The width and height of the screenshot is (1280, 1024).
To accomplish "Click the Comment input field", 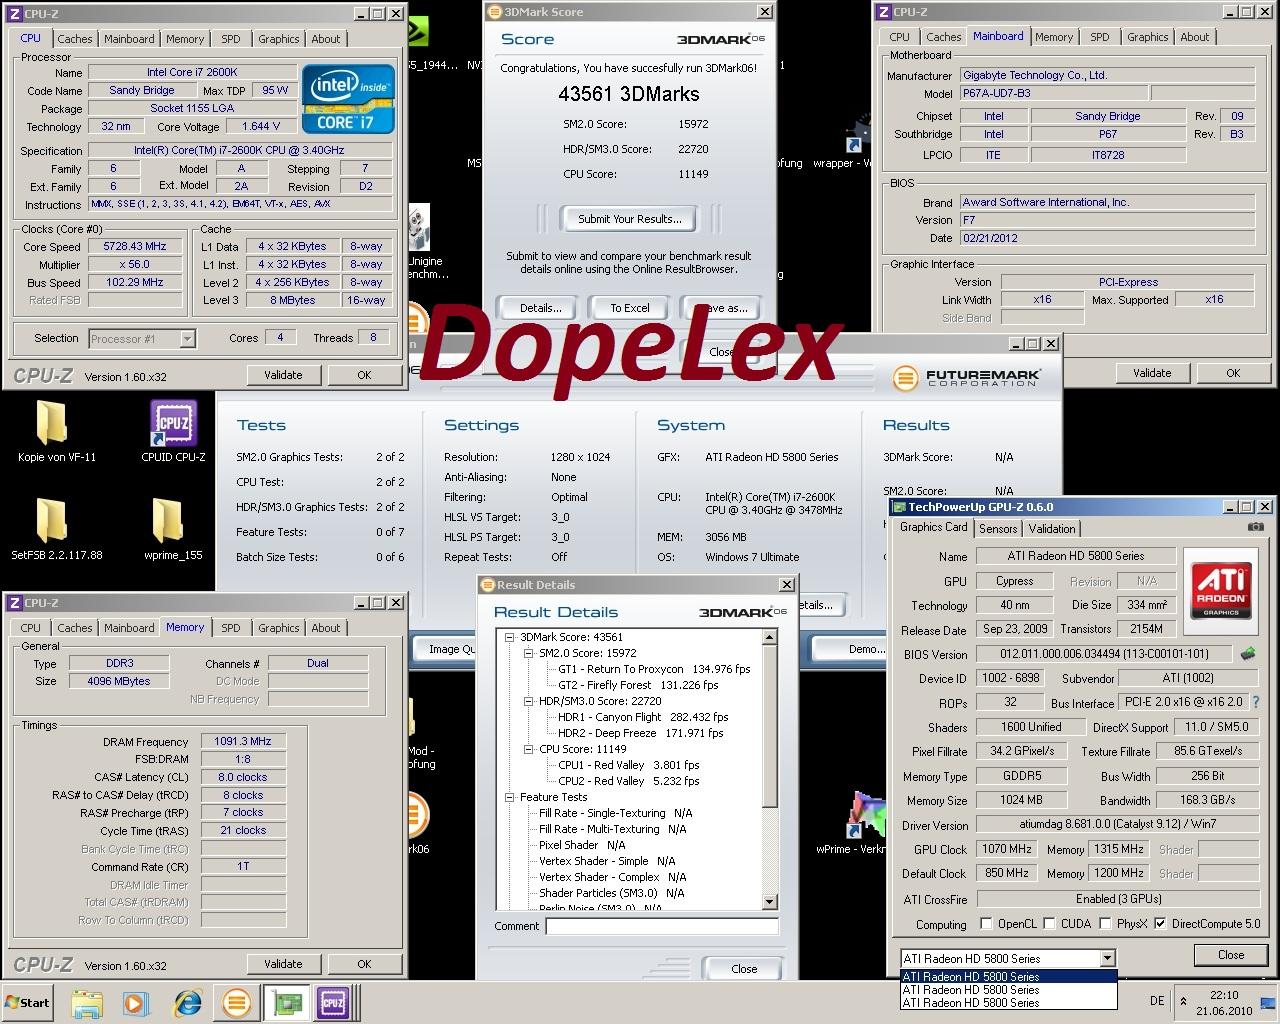I will [662, 926].
